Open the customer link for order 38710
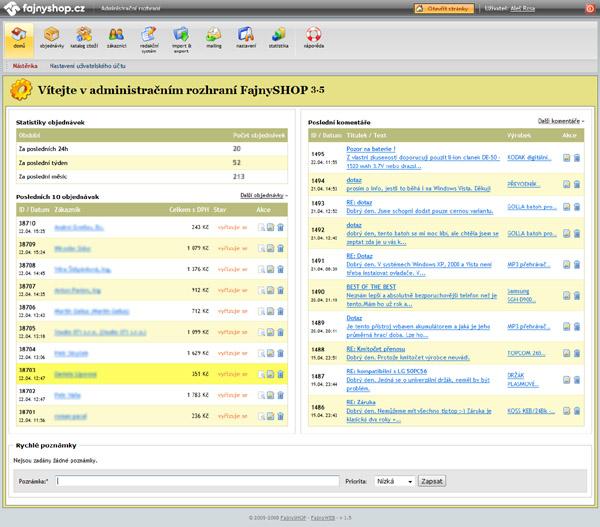 [x=79, y=227]
